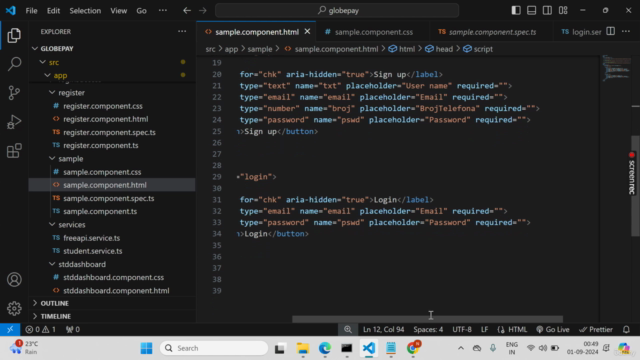
Task: Open Customize Layout icon
Action: (563, 11)
